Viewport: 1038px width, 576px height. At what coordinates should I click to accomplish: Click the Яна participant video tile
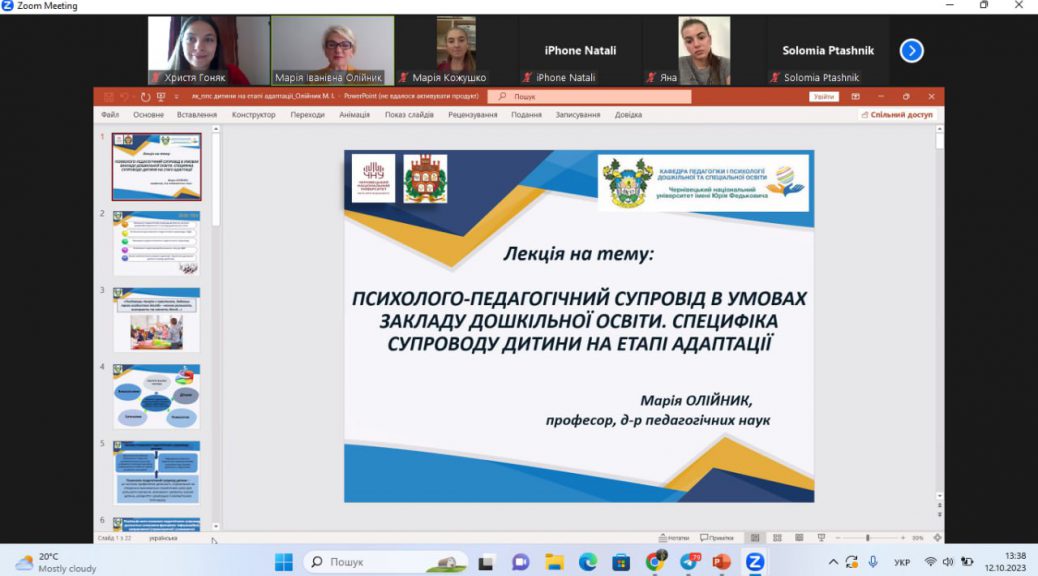pyautogui.click(x=704, y=50)
